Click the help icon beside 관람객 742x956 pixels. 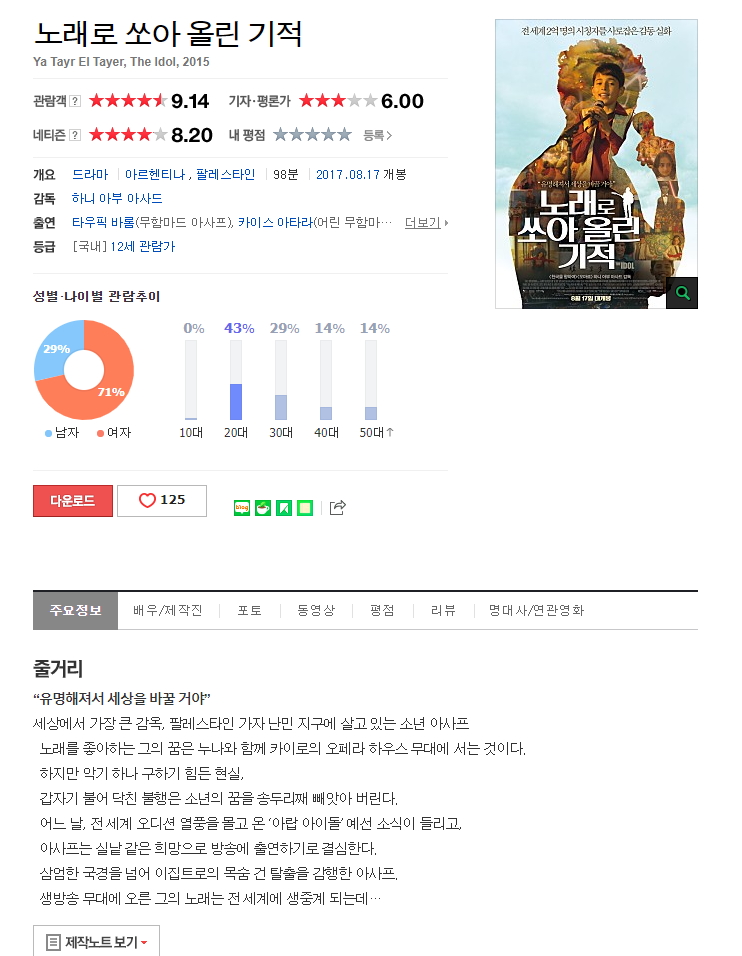tap(75, 101)
